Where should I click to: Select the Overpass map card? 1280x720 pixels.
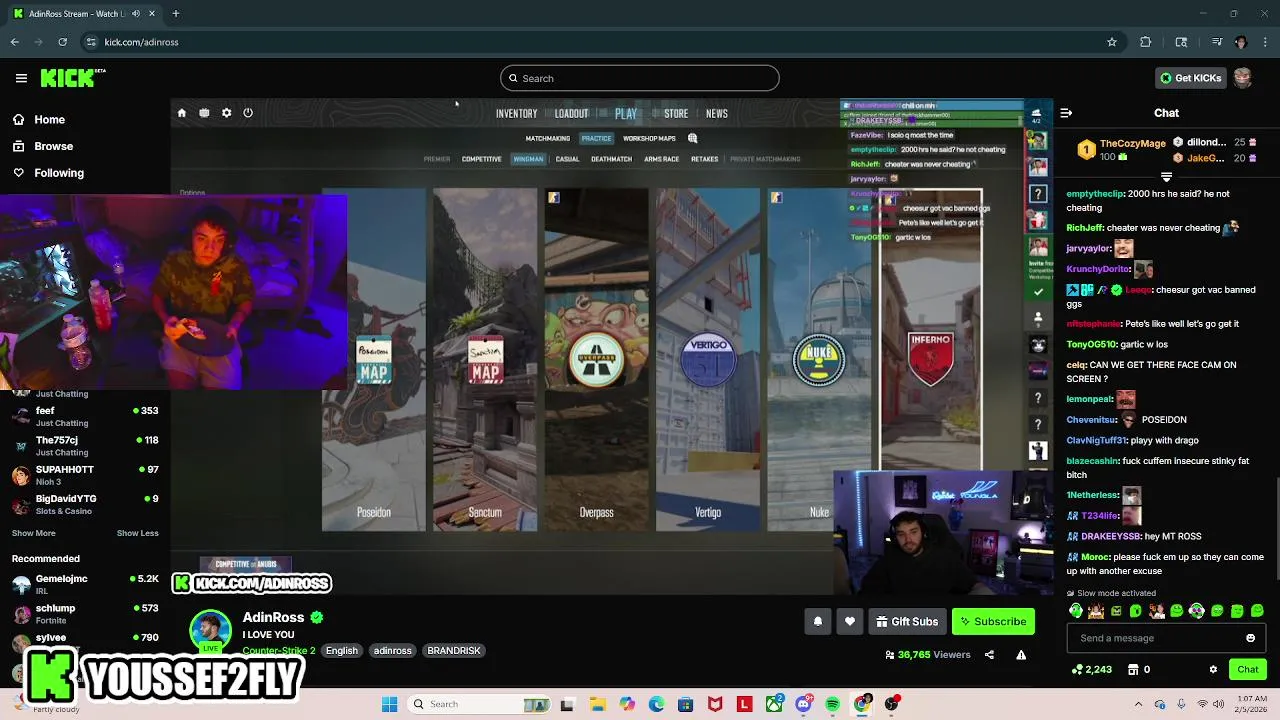click(x=596, y=360)
